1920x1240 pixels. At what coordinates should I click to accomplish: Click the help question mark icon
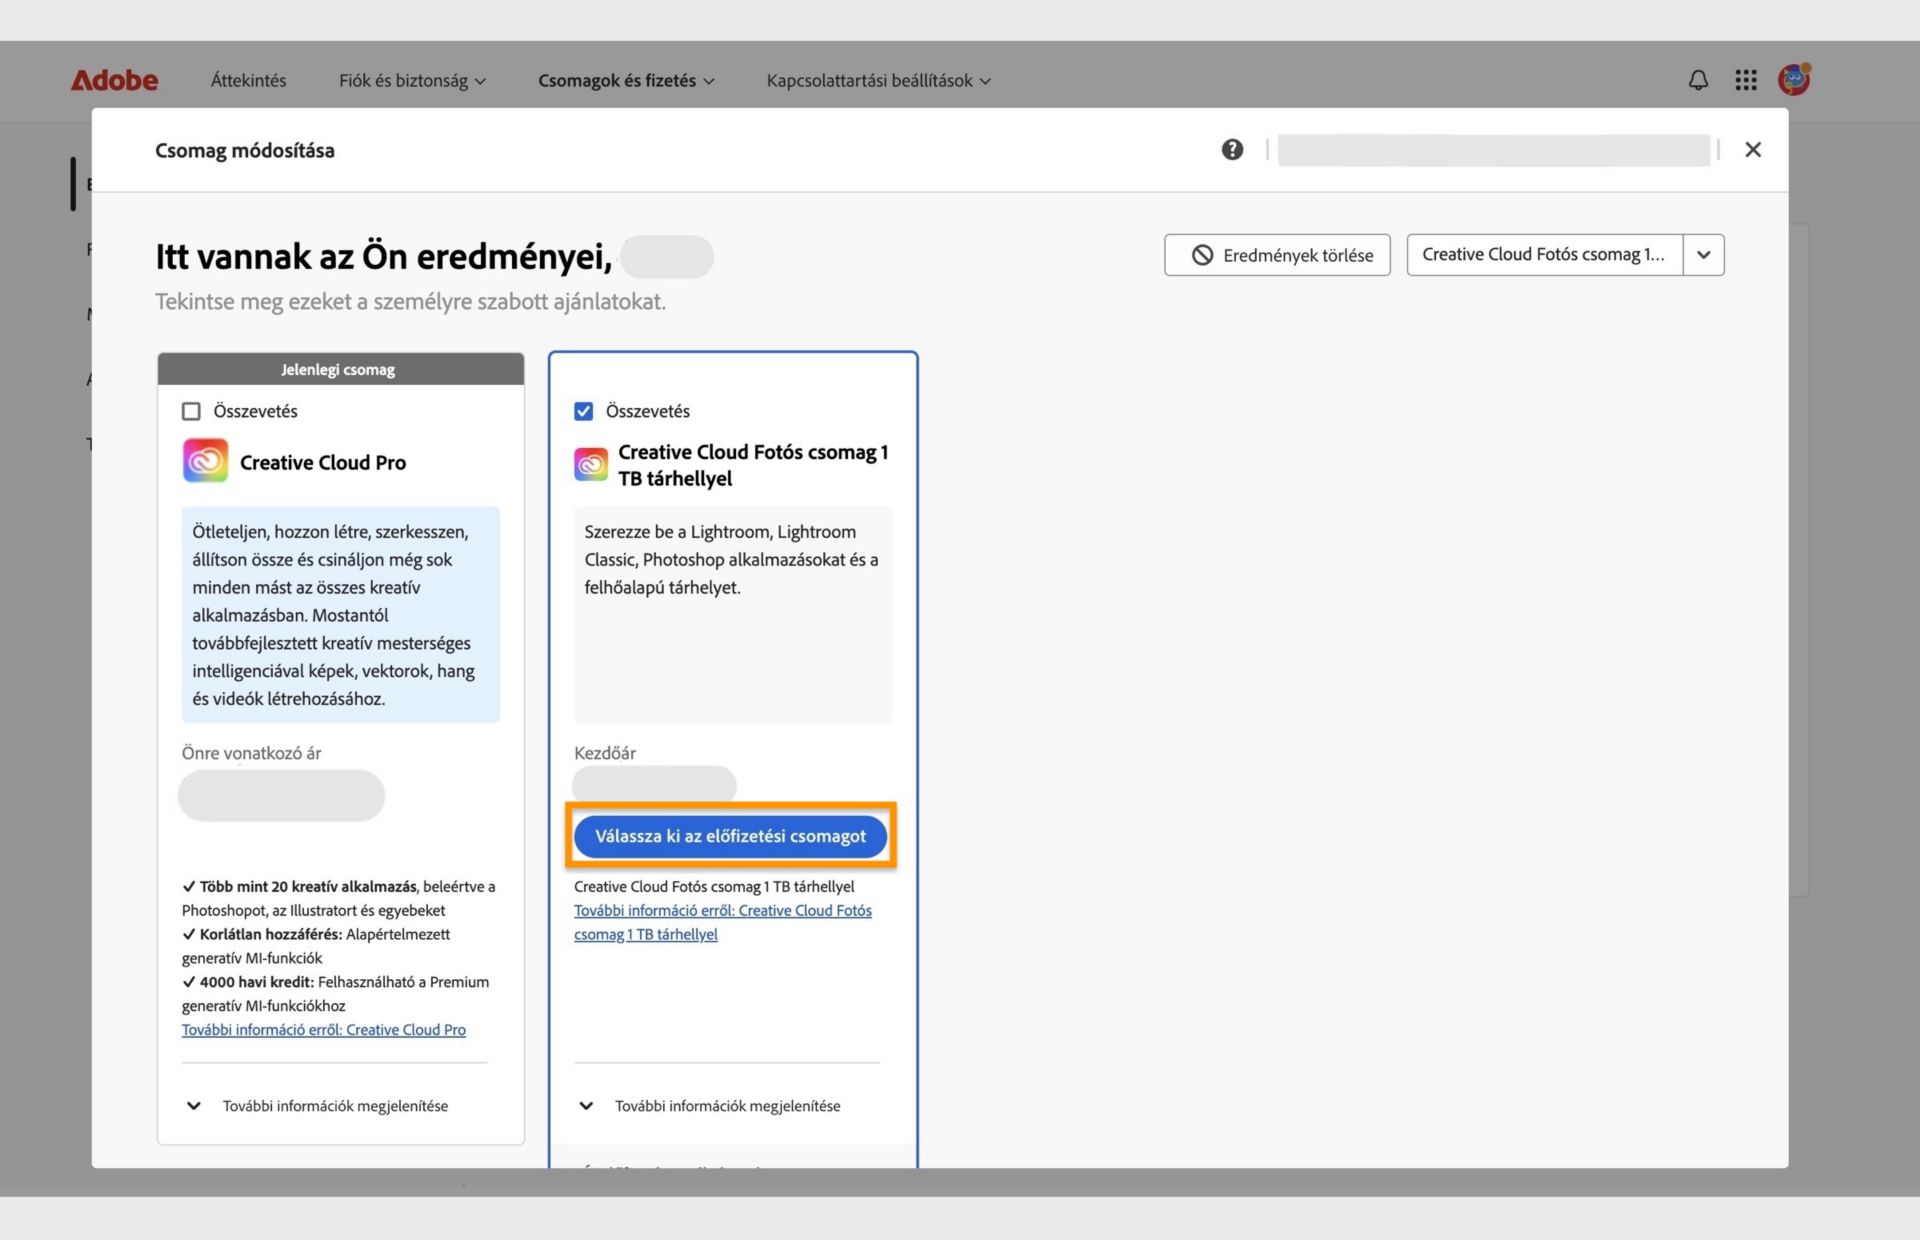coord(1232,150)
